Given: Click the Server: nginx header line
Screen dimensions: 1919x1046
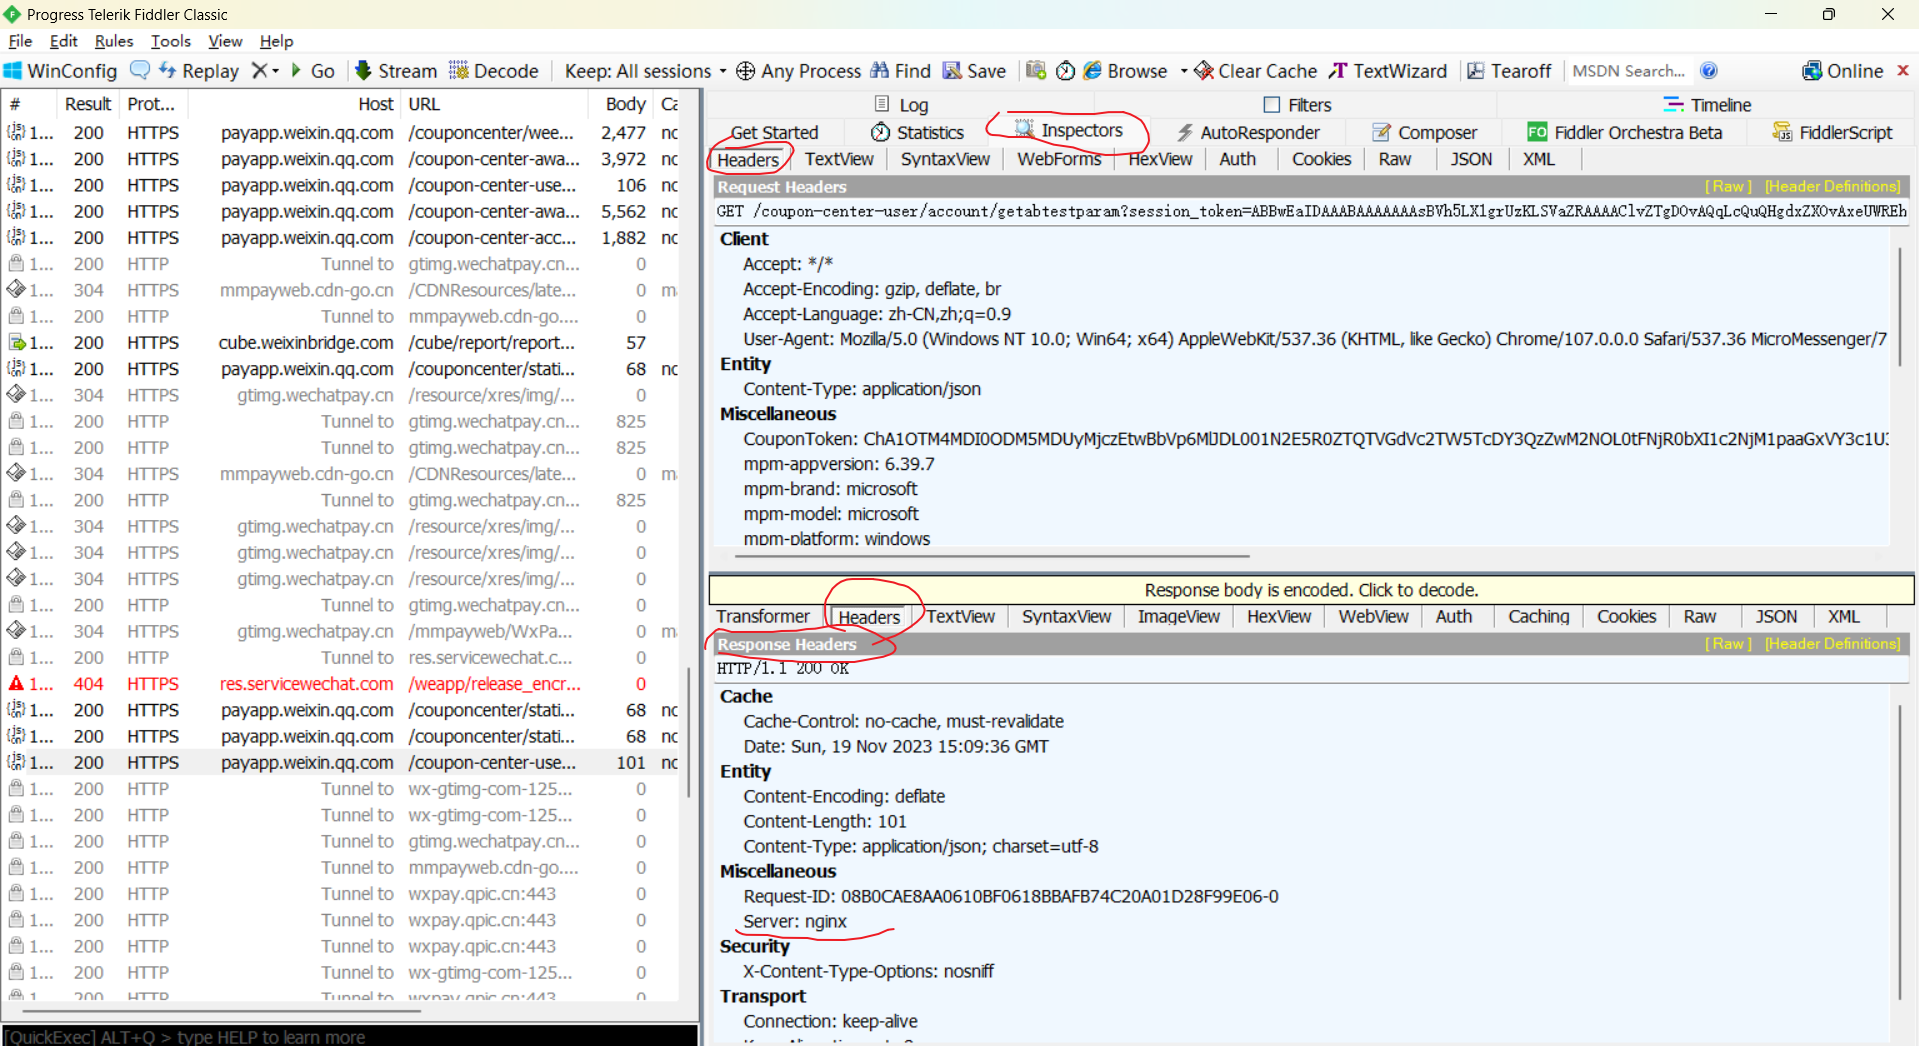Looking at the screenshot, I should (794, 922).
